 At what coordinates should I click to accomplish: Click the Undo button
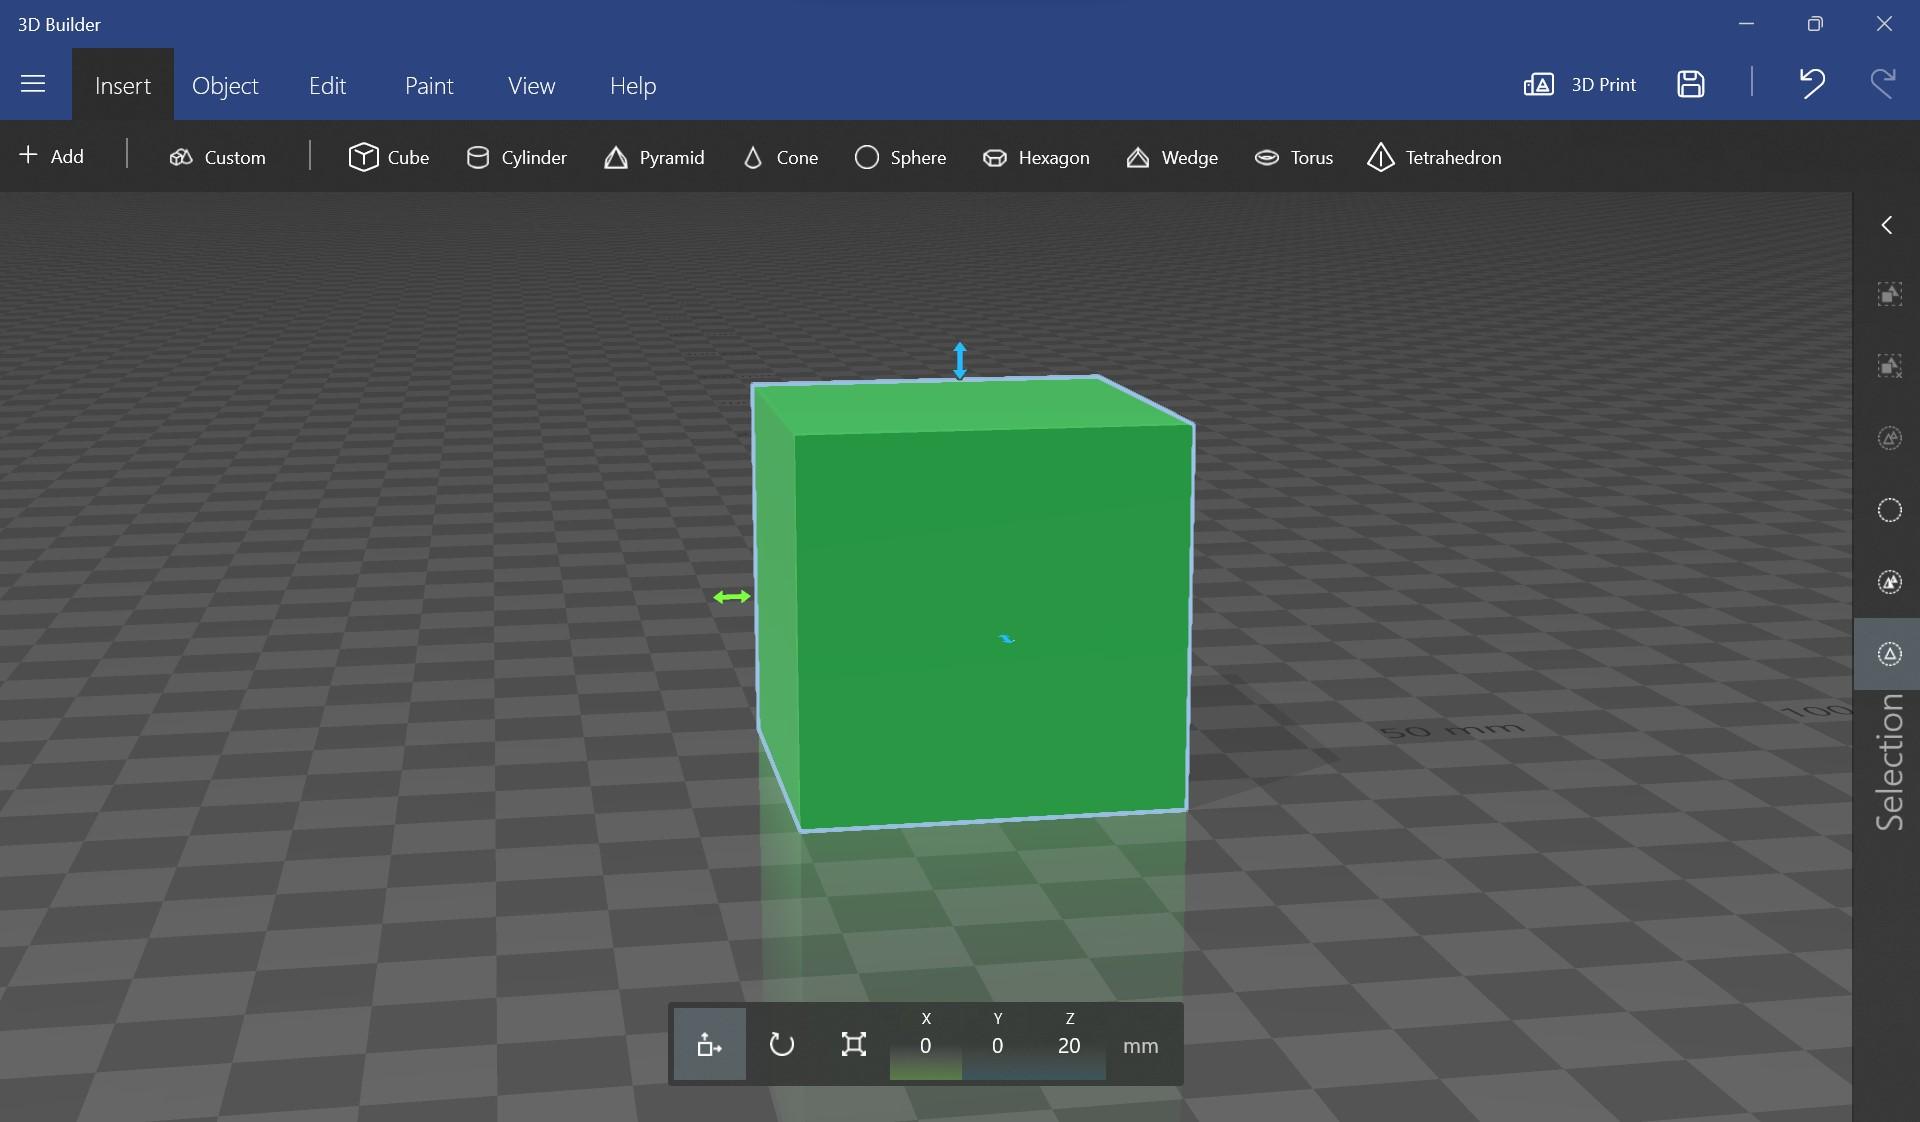[1812, 83]
